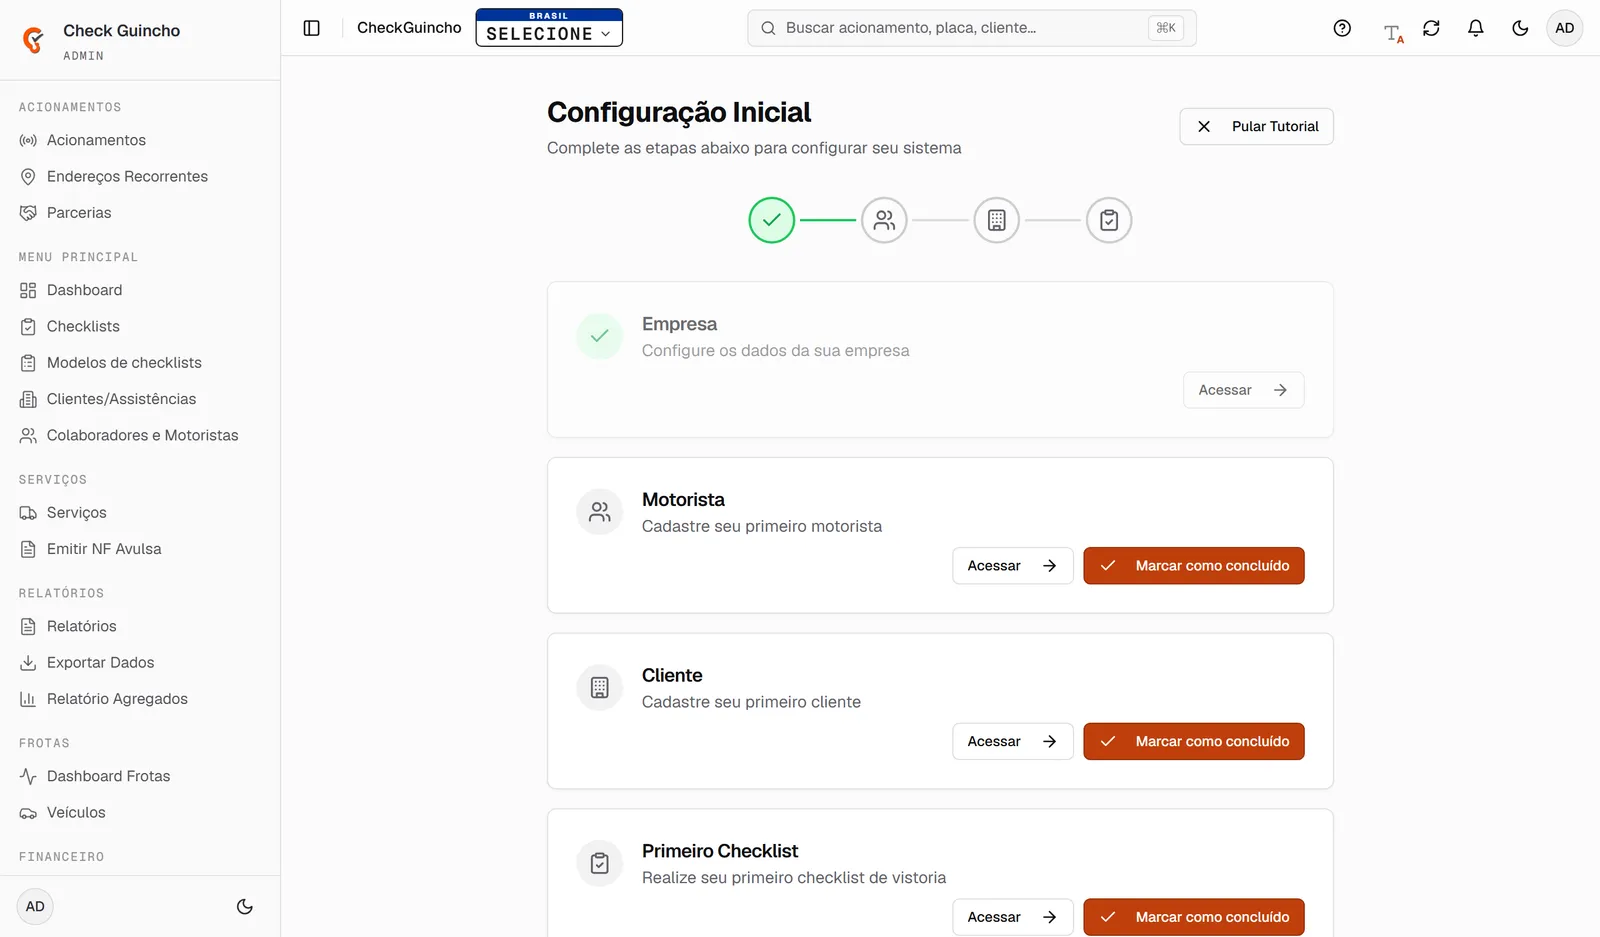Select the Motorista step circle icon
Screen dimensions: 1600x937
(884, 220)
